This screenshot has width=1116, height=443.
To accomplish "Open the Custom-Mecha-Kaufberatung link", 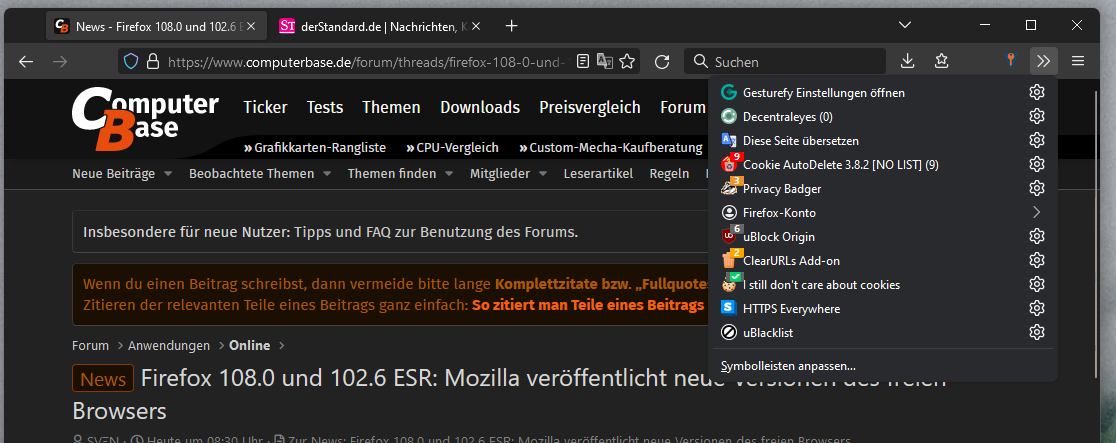I will point(611,148).
